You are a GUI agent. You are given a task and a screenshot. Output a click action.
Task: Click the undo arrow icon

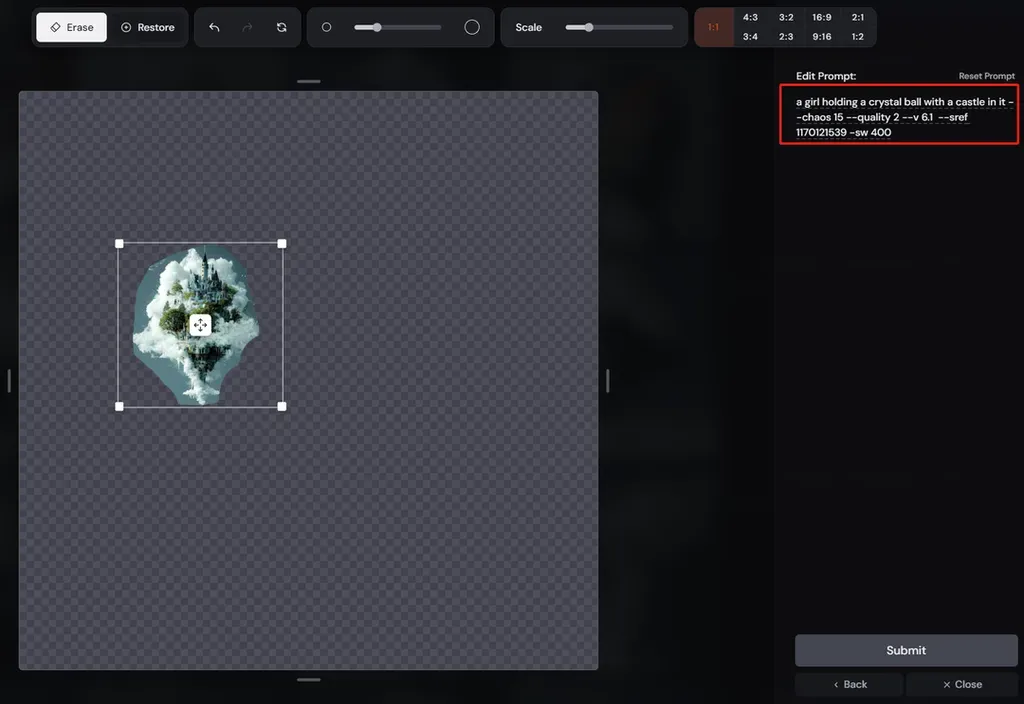coord(214,27)
